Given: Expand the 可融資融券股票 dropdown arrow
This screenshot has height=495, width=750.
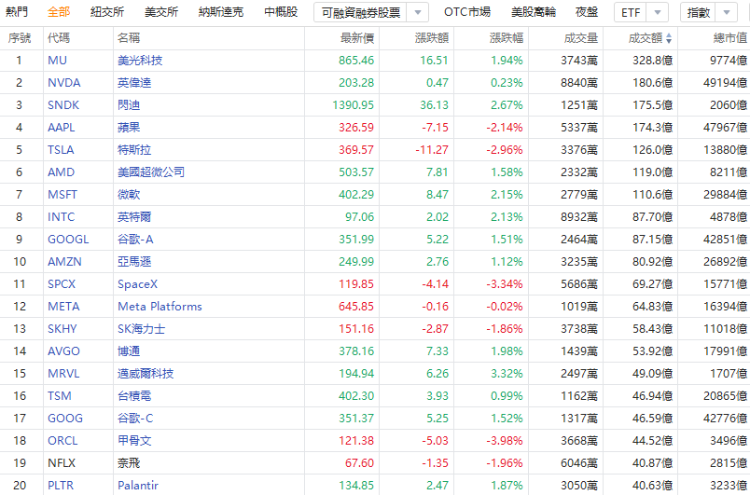Looking at the screenshot, I should point(418,13).
